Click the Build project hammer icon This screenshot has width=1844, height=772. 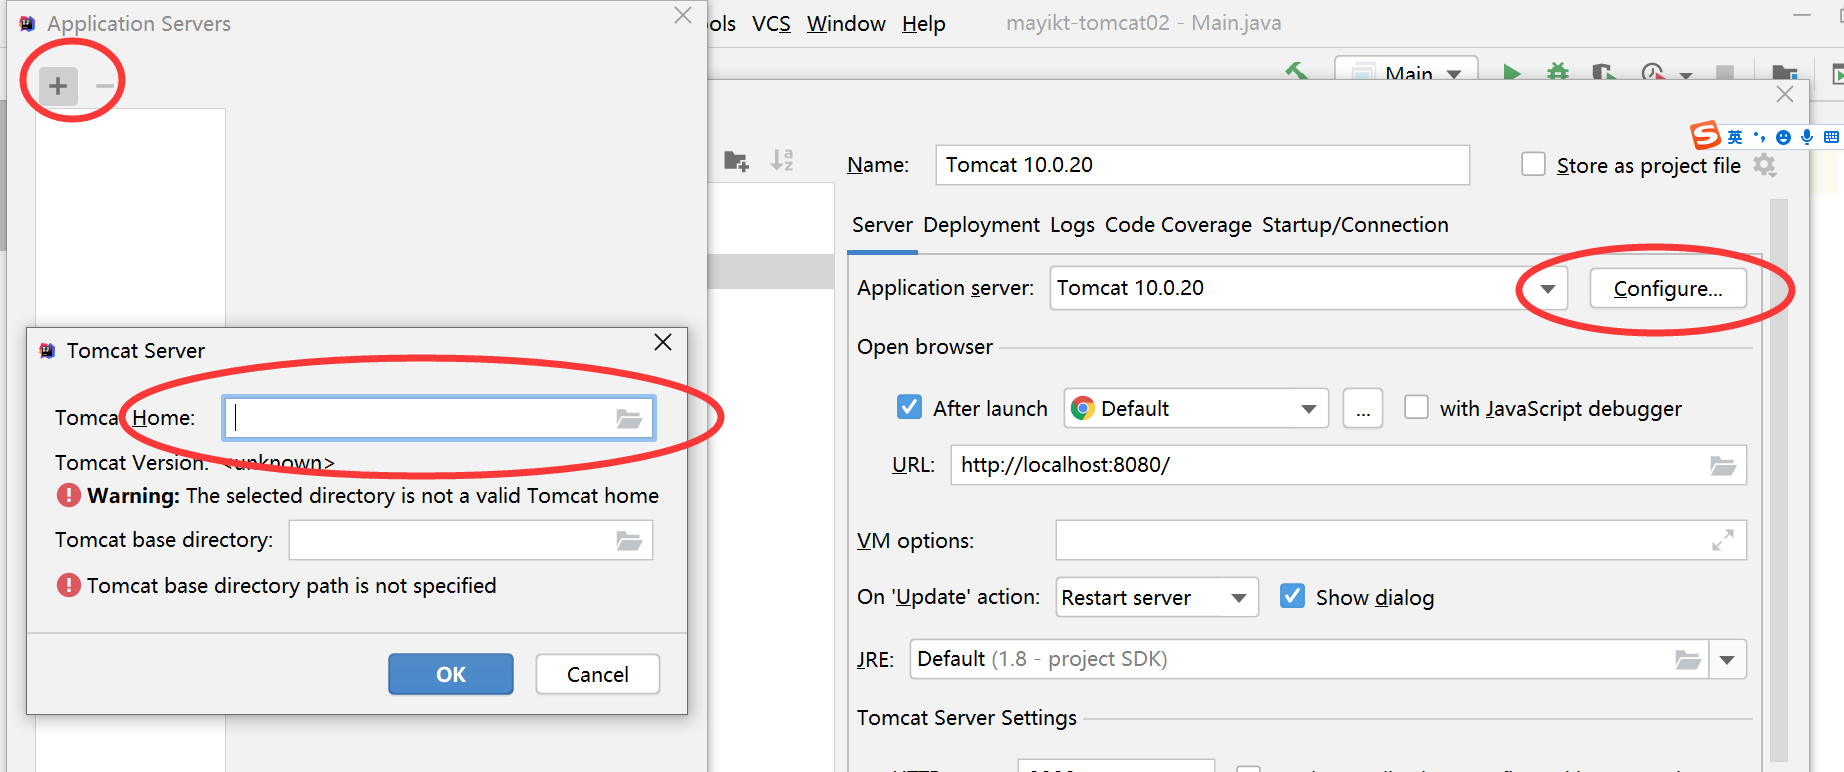1297,72
